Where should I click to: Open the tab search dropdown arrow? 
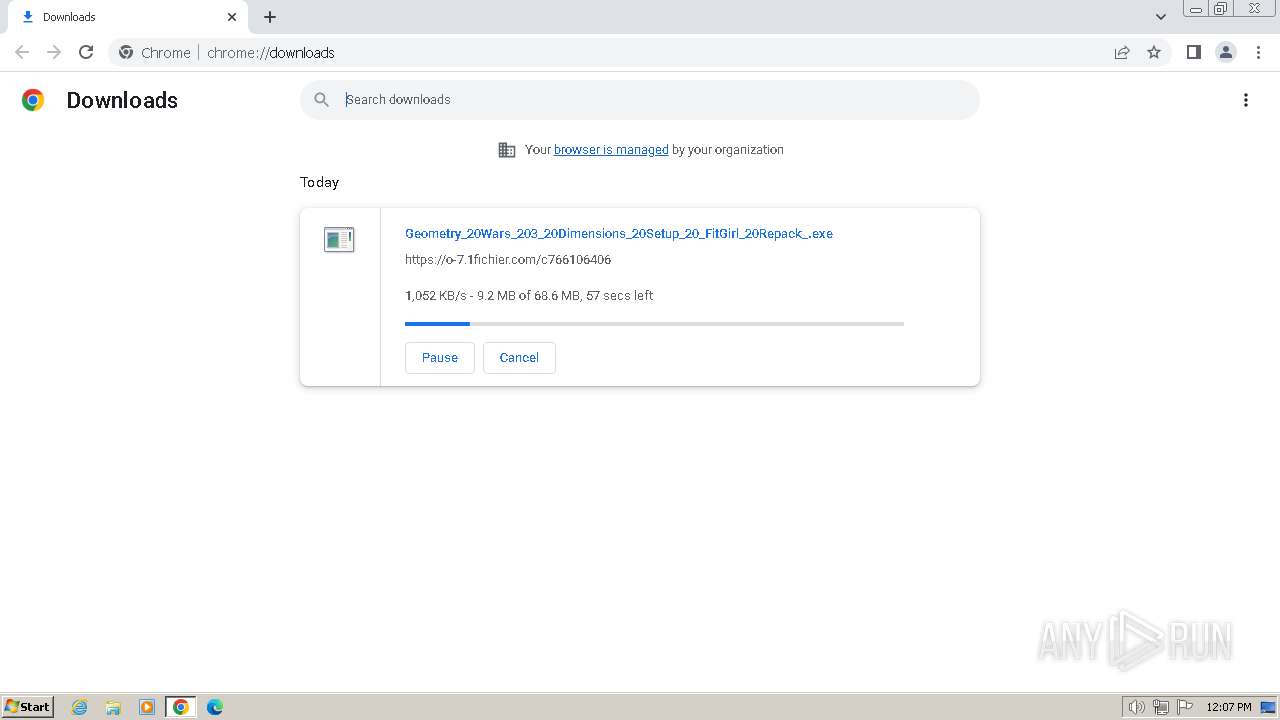point(1161,17)
